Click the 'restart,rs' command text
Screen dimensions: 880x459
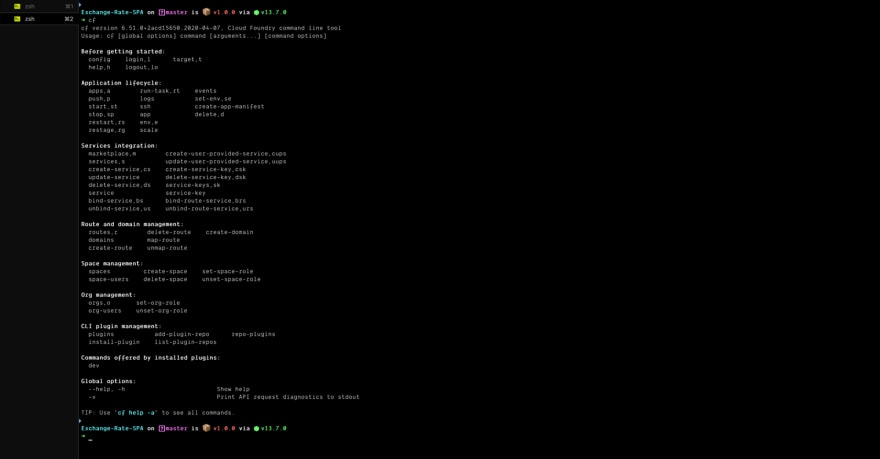point(107,122)
